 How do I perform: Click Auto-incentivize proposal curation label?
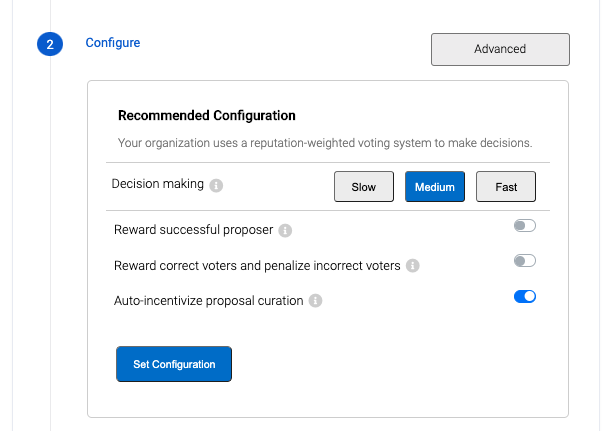click(x=208, y=301)
